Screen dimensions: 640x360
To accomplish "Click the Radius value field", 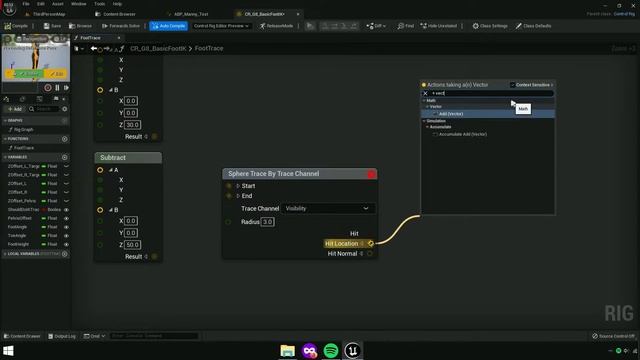I will pyautogui.click(x=267, y=222).
